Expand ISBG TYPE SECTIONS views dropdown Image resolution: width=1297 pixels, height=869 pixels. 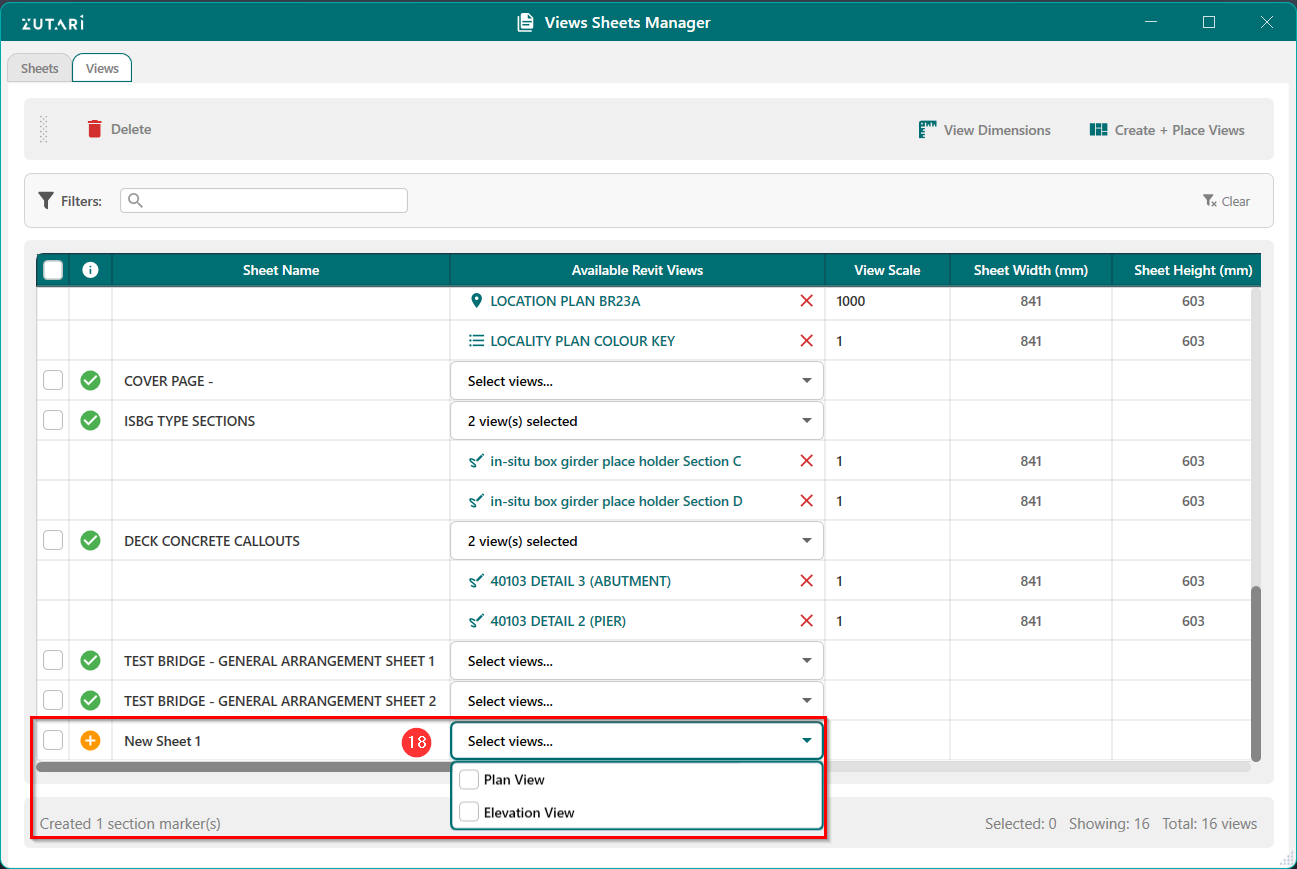coord(636,421)
